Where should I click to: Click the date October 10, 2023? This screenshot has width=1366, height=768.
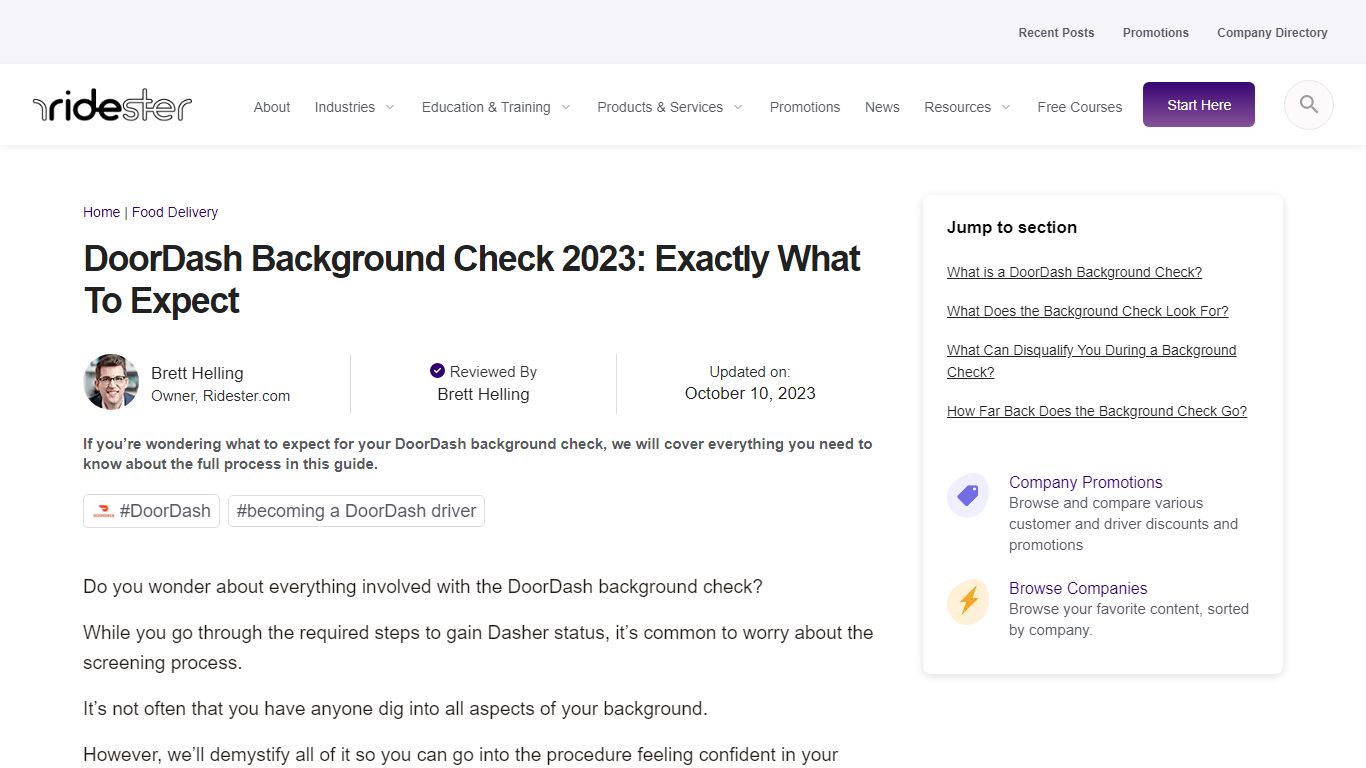coord(750,393)
